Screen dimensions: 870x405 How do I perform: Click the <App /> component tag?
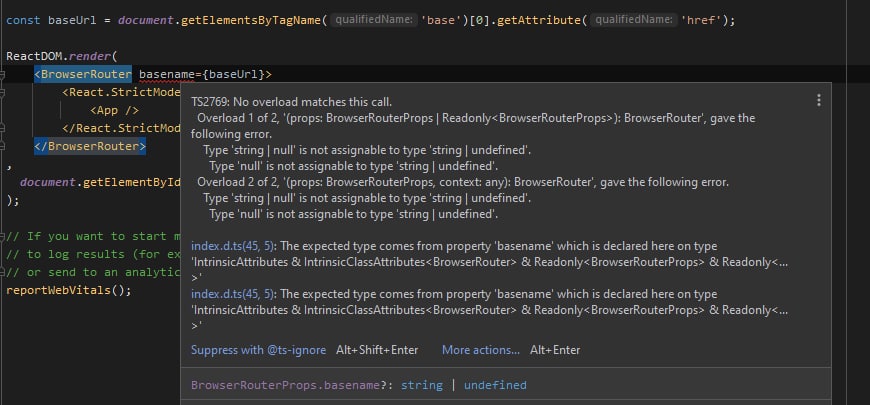(114, 110)
